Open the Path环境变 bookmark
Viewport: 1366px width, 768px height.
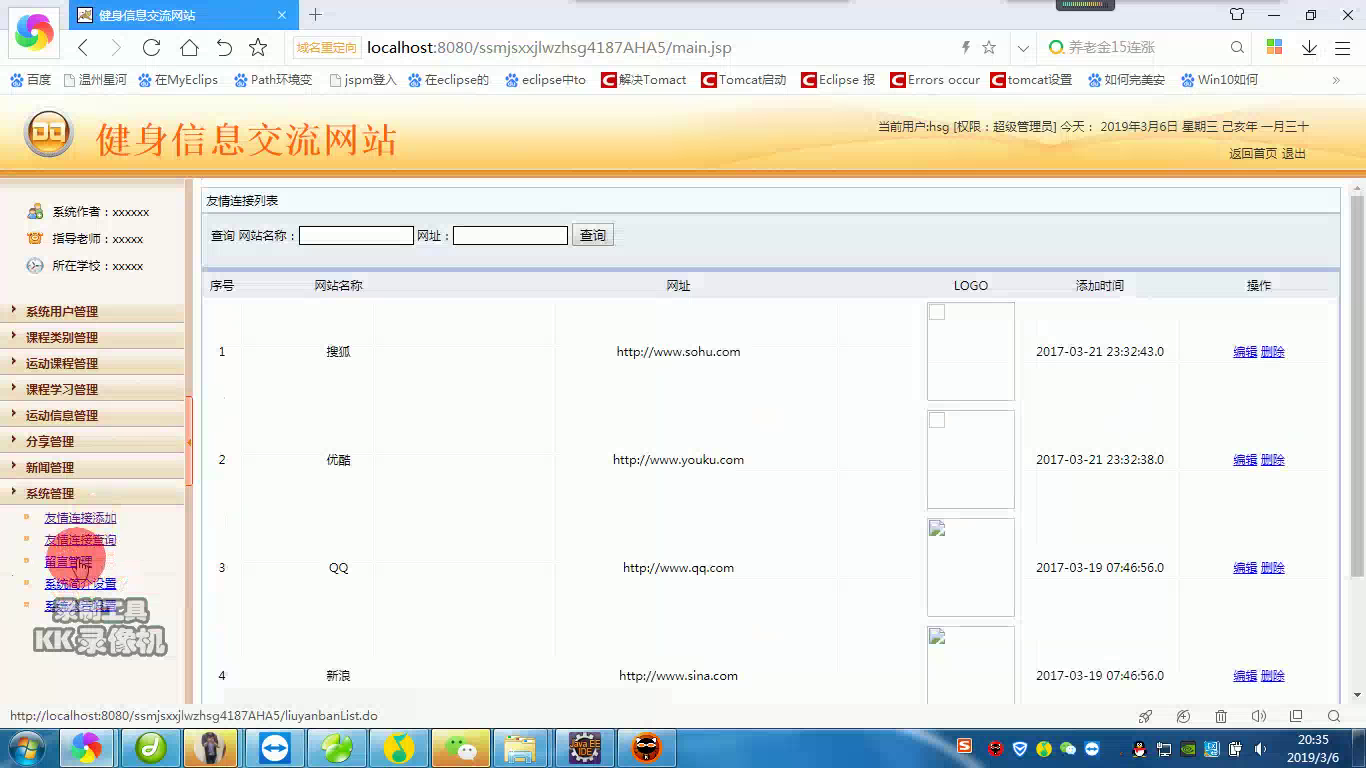pos(273,80)
